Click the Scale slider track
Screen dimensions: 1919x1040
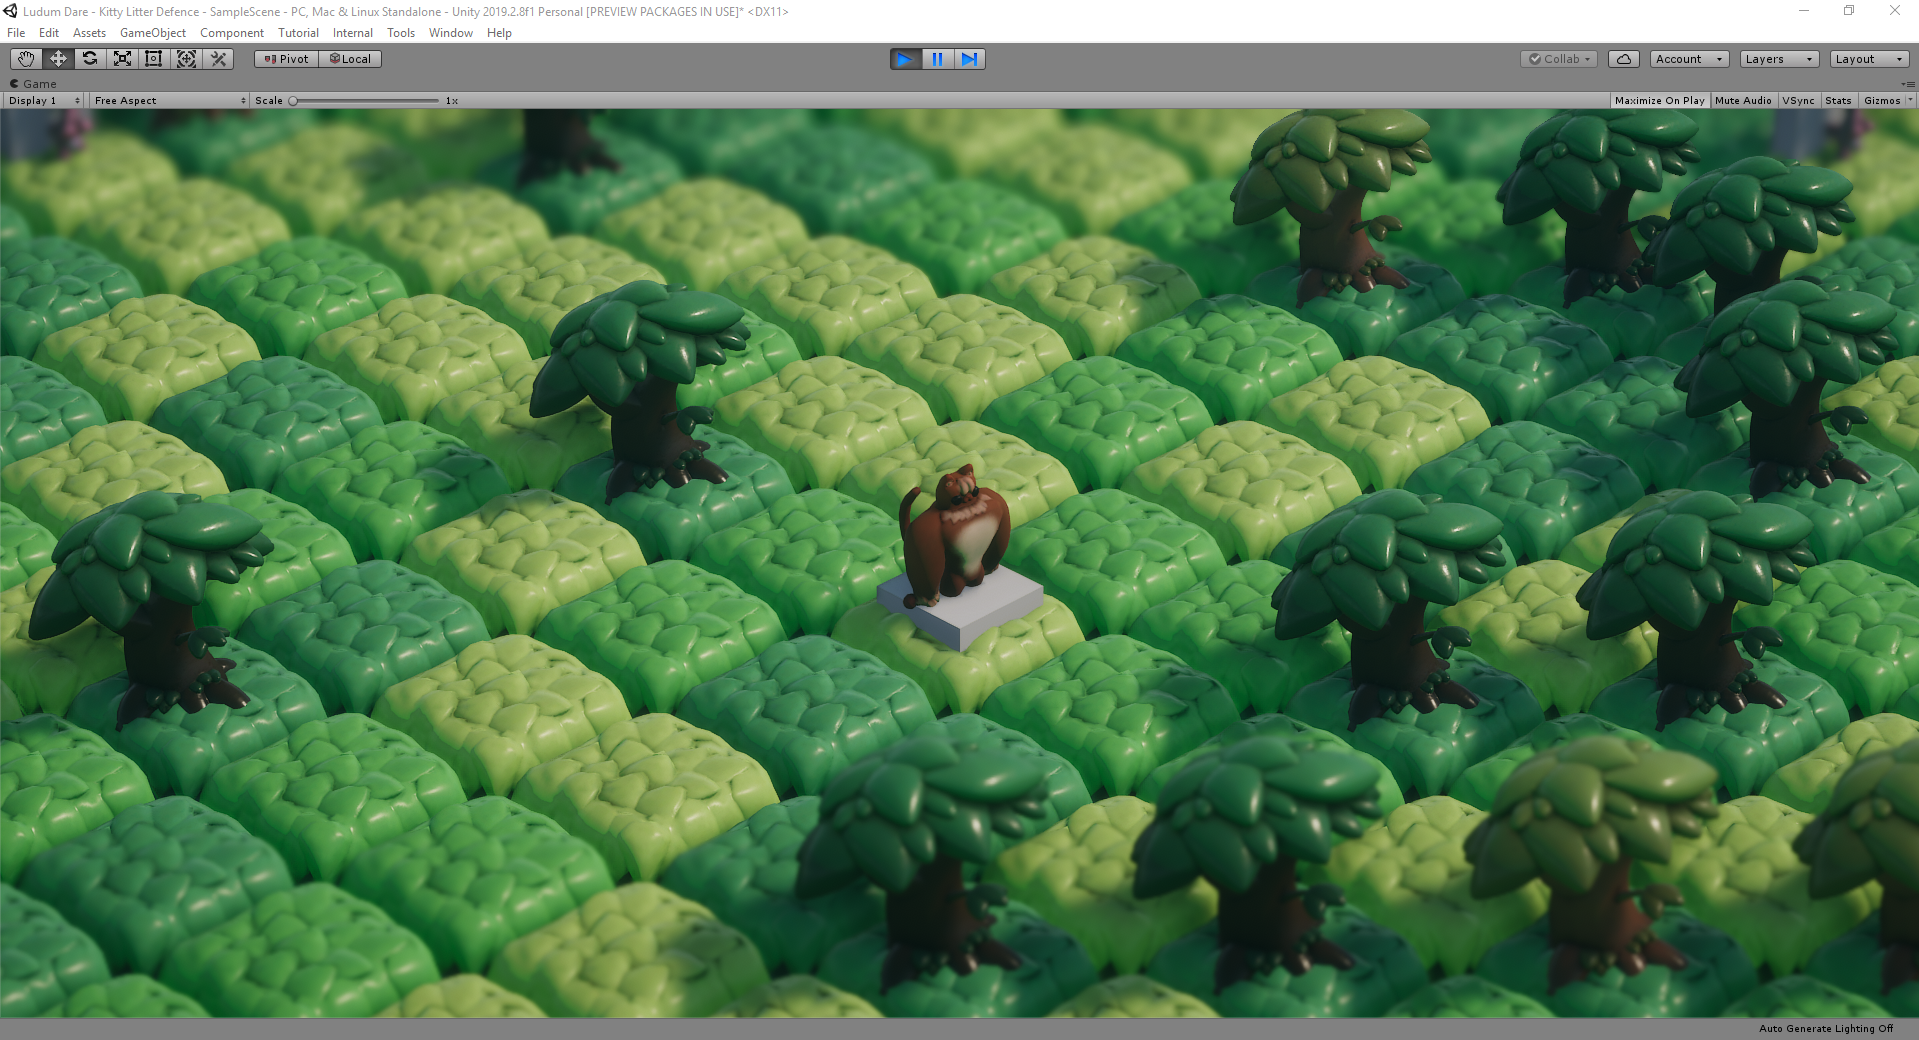pos(365,100)
